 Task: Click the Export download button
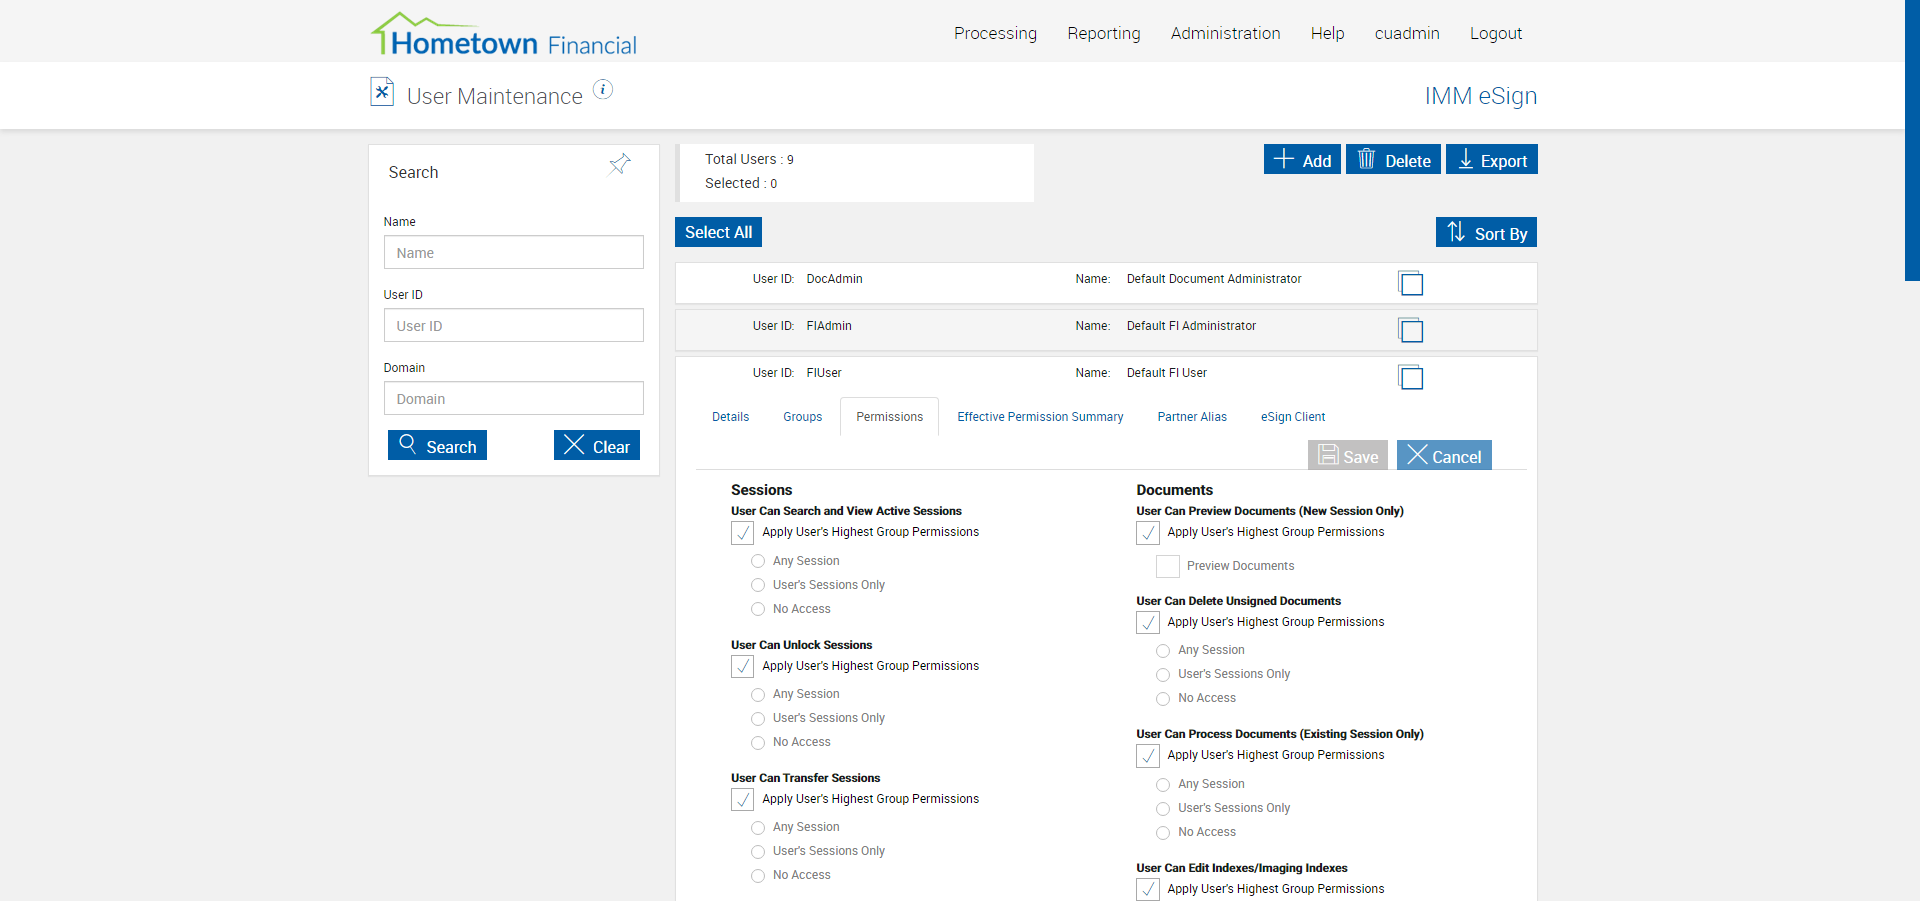[x=1491, y=160]
